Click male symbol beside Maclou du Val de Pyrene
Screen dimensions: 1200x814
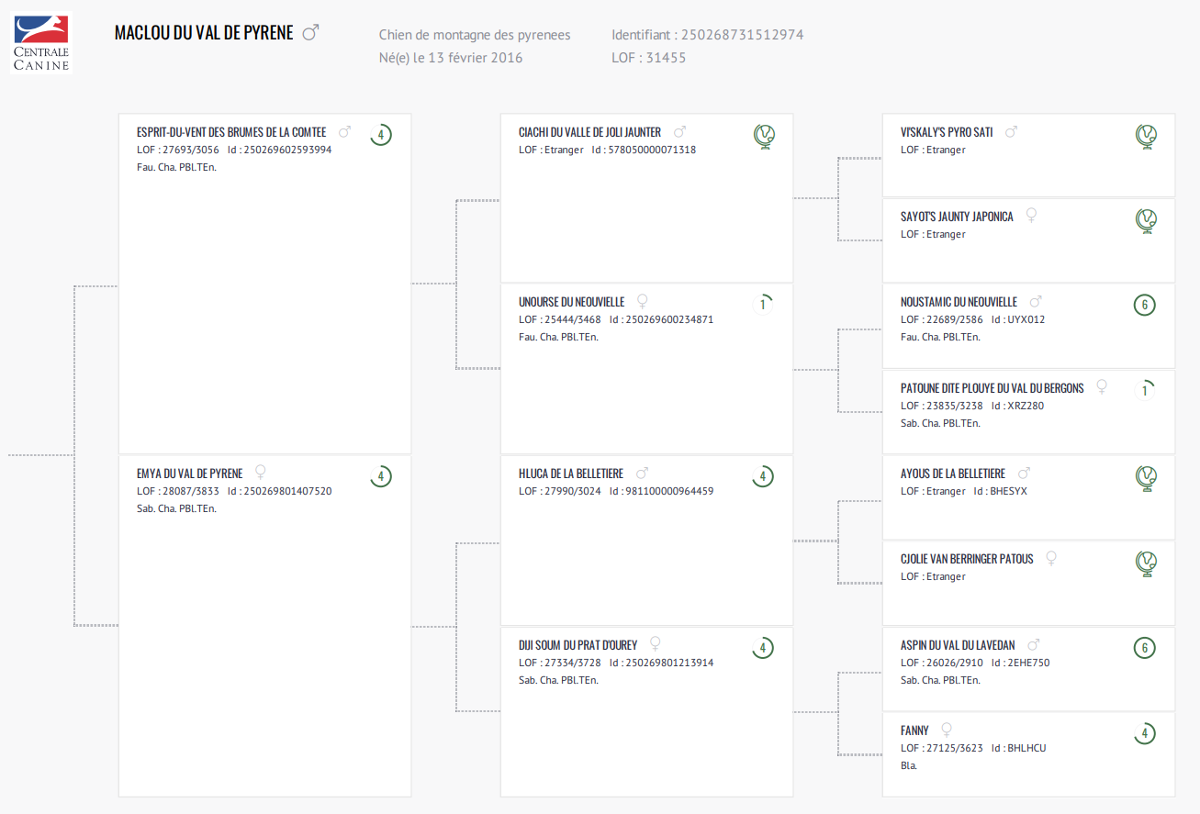(x=310, y=33)
